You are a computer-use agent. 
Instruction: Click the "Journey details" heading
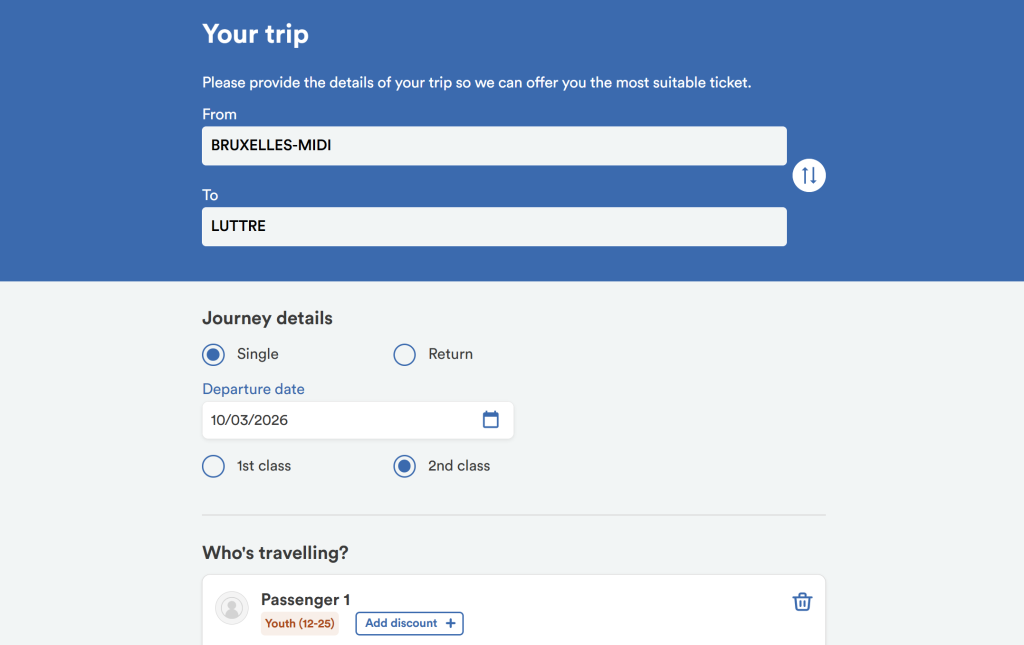(x=267, y=318)
